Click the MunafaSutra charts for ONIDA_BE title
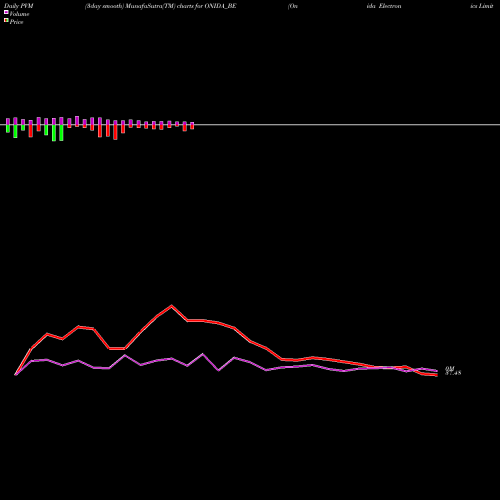This screenshot has height=500, width=500. [161, 6]
